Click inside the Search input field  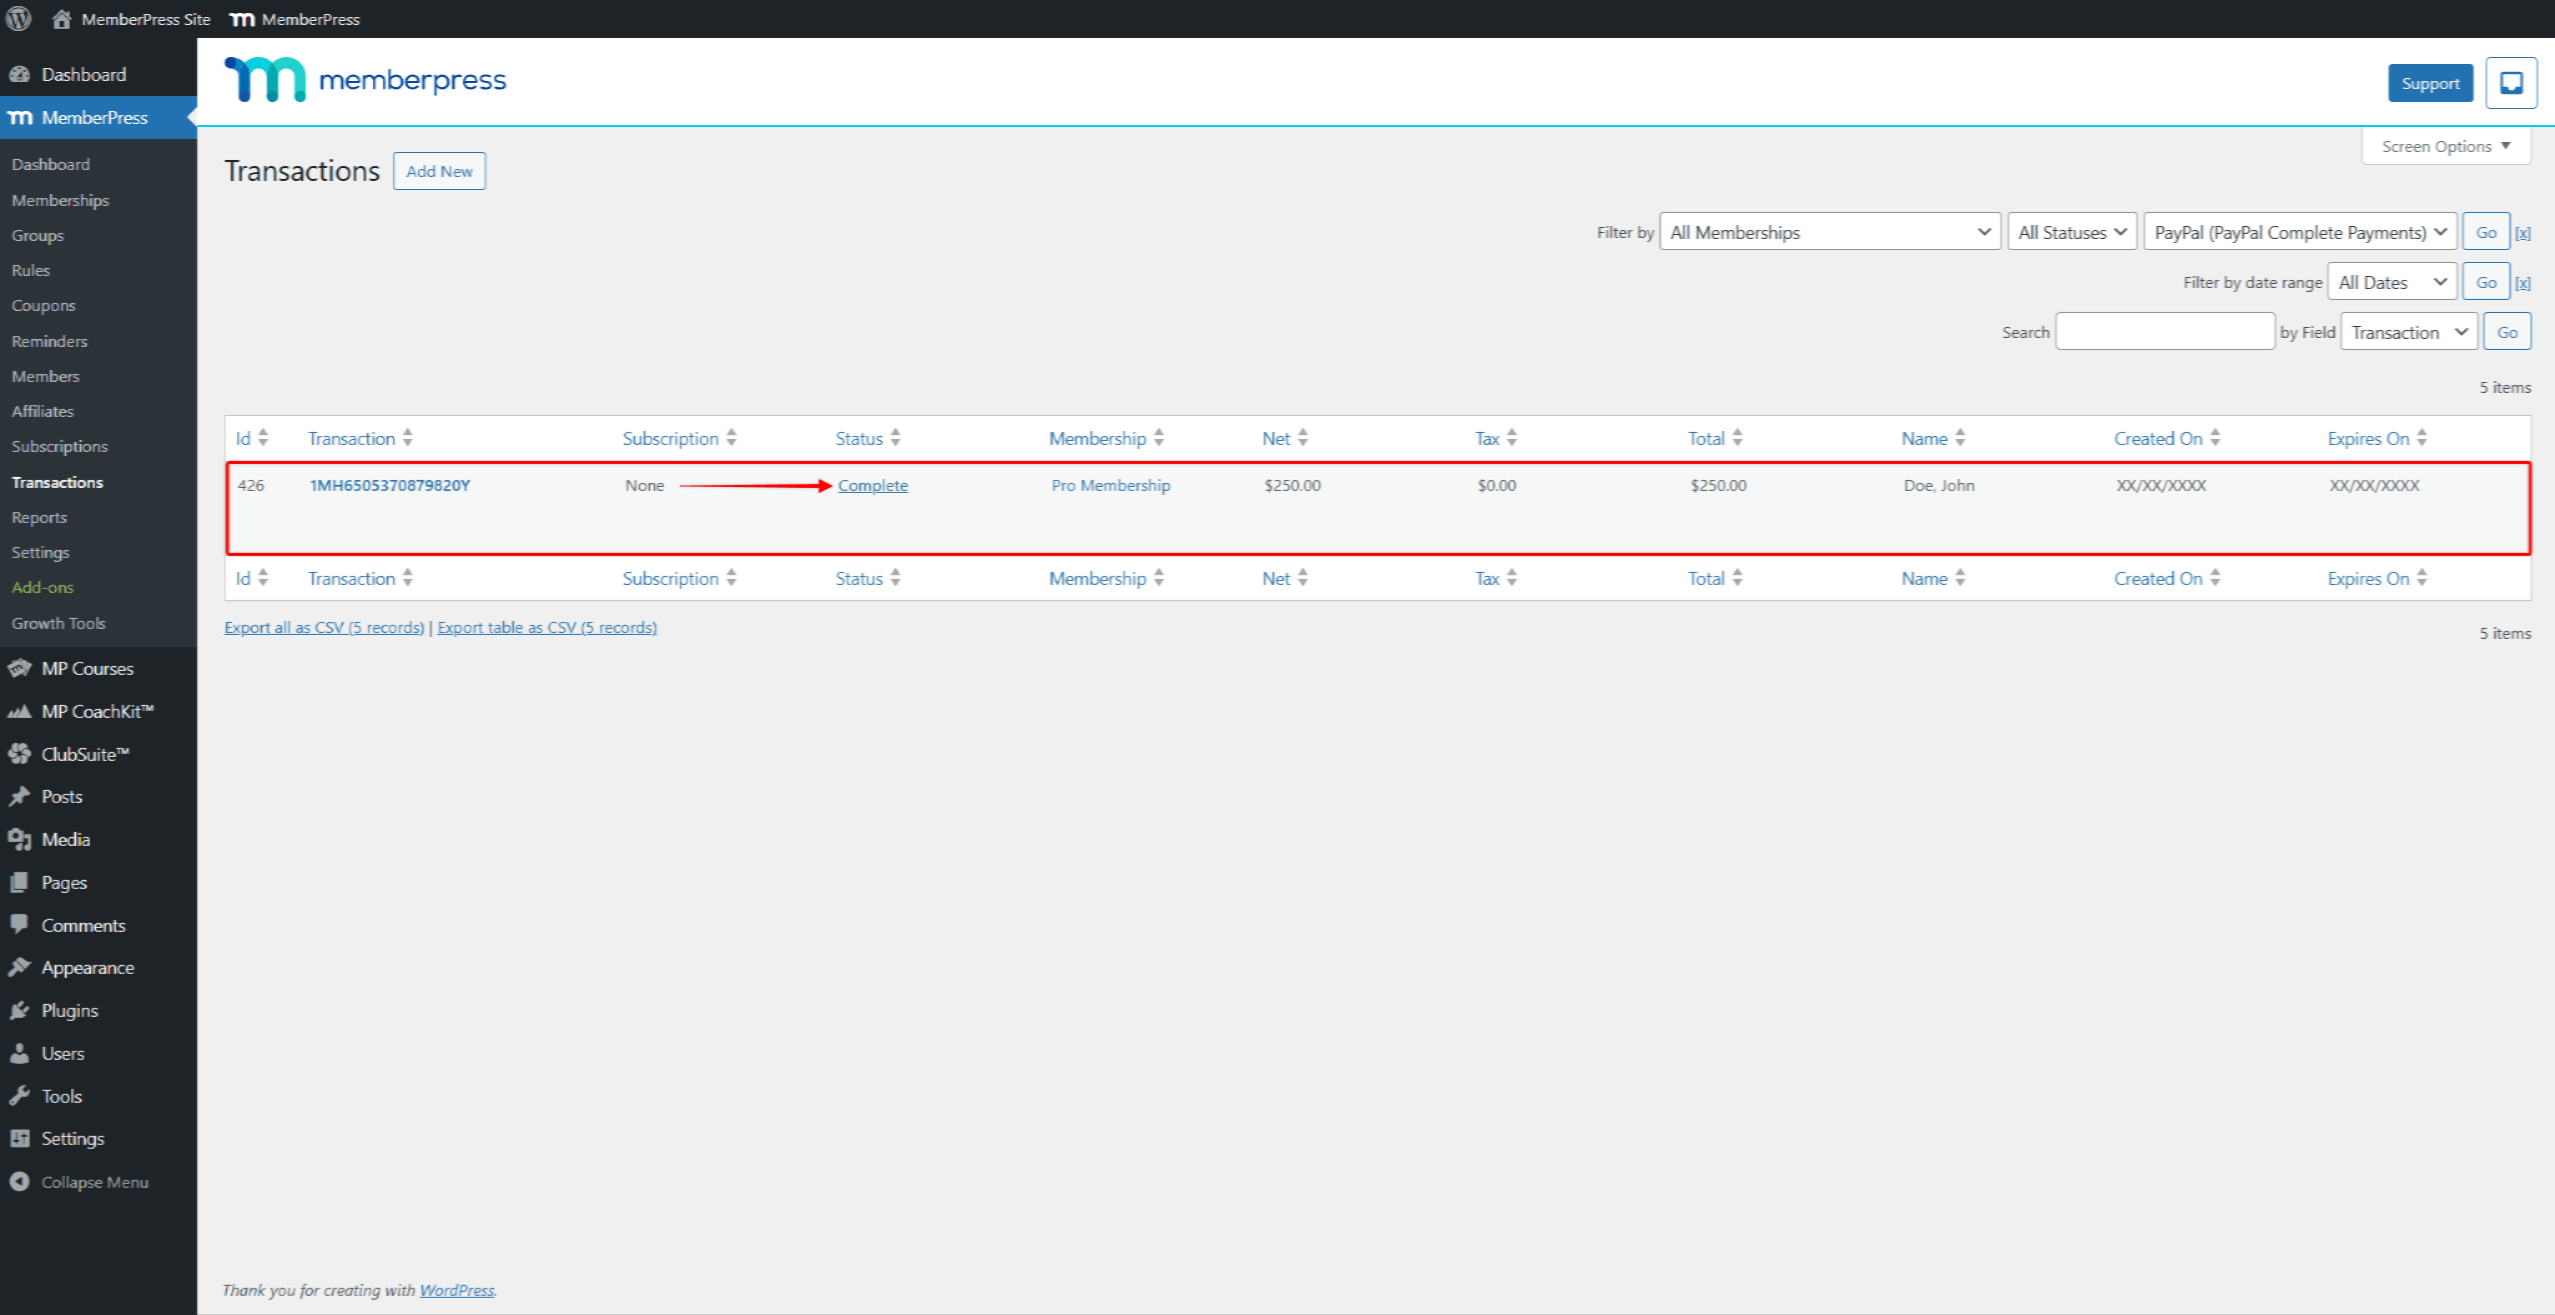(x=2165, y=331)
